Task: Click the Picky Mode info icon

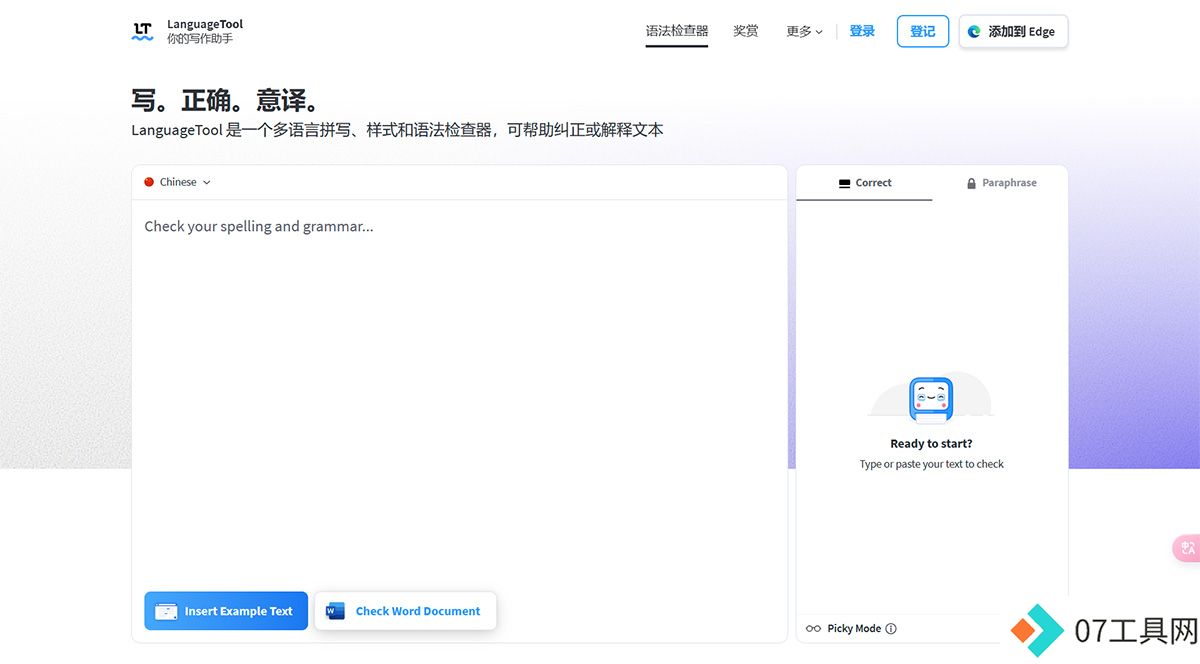Action: [891, 629]
